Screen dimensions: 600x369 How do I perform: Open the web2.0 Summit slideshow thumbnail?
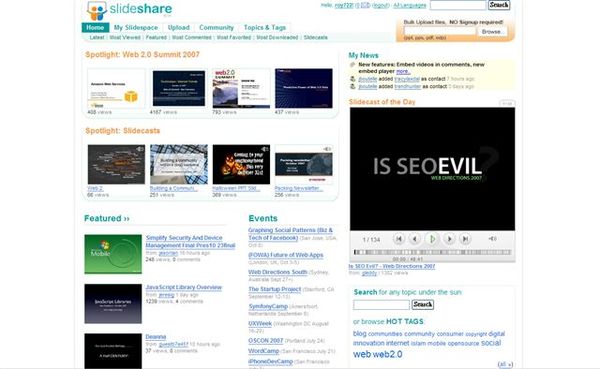(x=241, y=88)
